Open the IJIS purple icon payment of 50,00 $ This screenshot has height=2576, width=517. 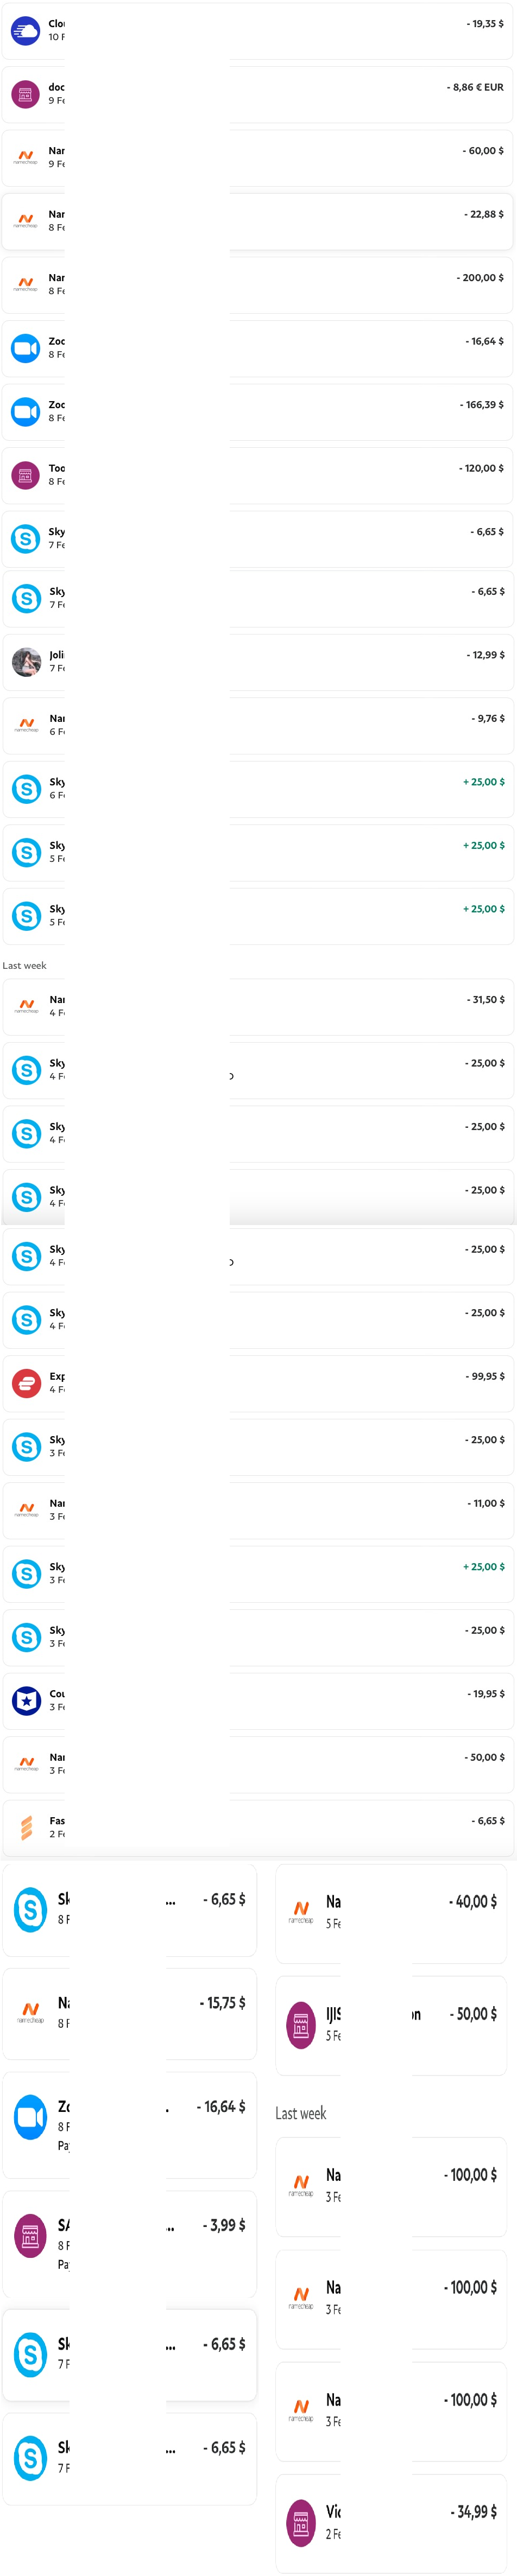tap(391, 2025)
